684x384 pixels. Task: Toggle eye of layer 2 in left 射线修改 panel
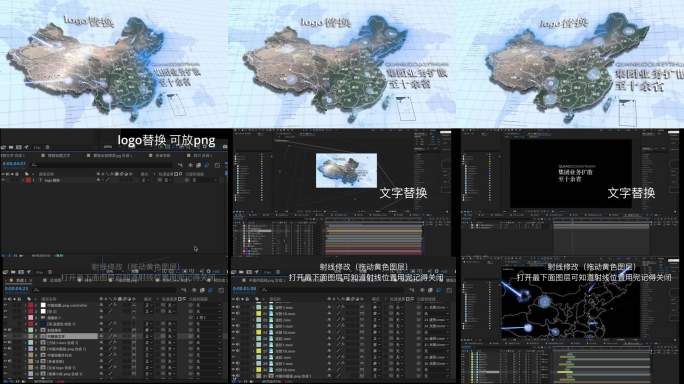click(5, 312)
